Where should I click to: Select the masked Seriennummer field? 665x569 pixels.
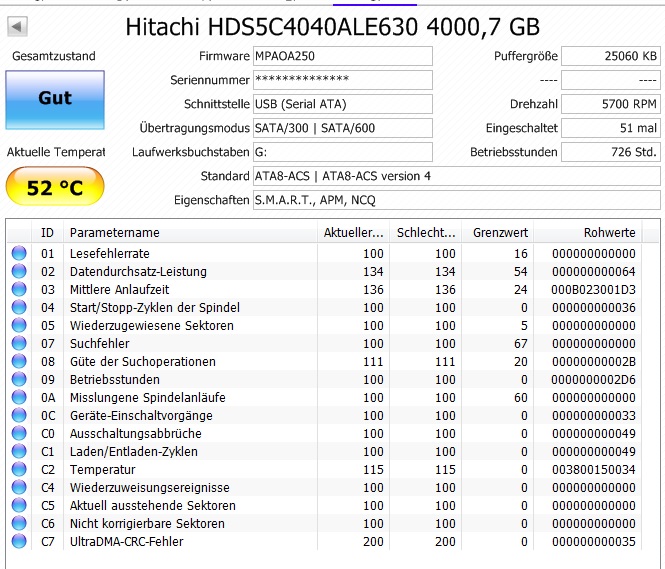[343, 80]
